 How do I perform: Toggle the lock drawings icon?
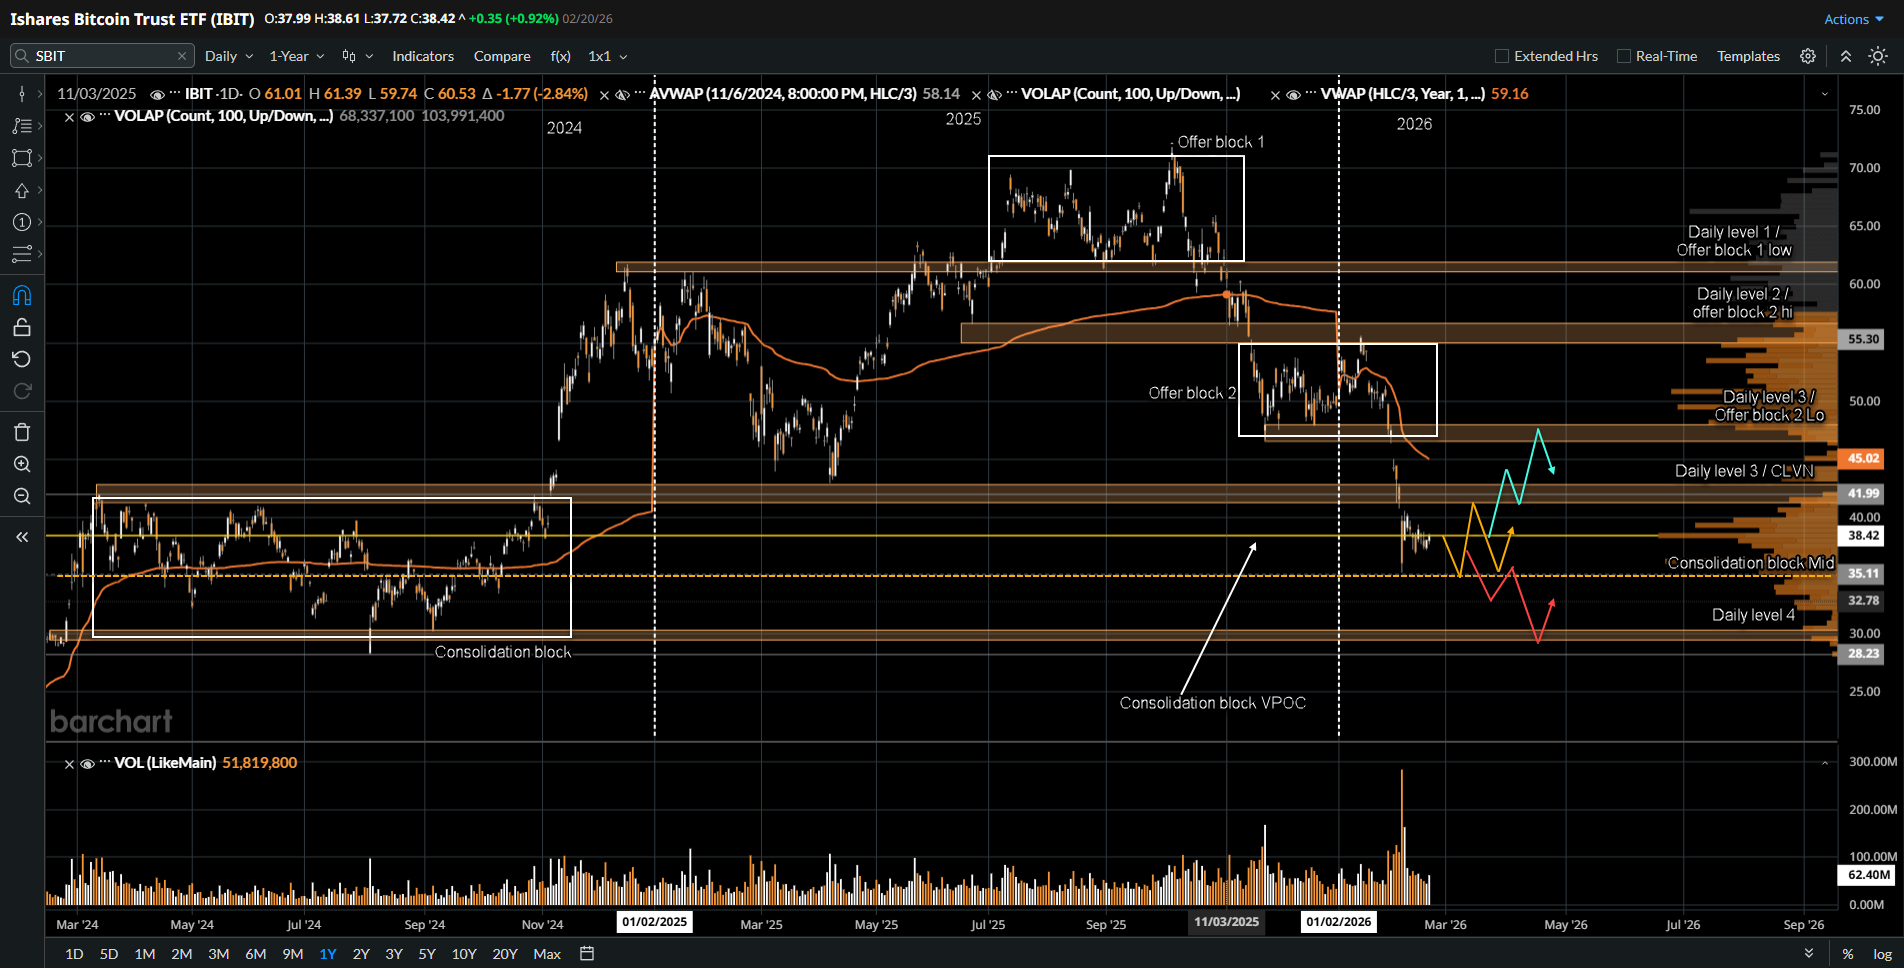[21, 327]
